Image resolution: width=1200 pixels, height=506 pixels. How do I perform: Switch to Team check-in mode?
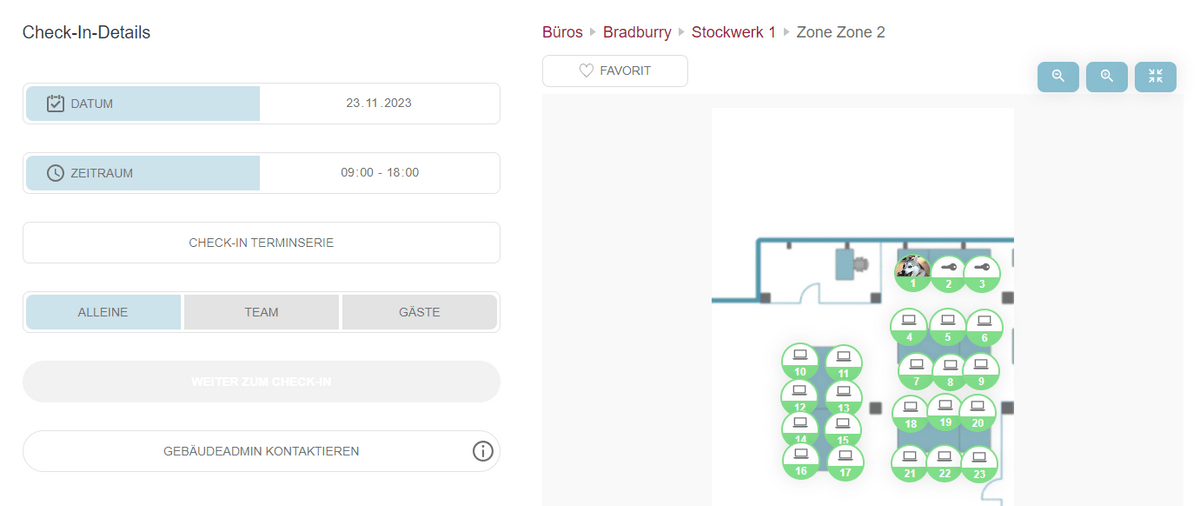261,312
